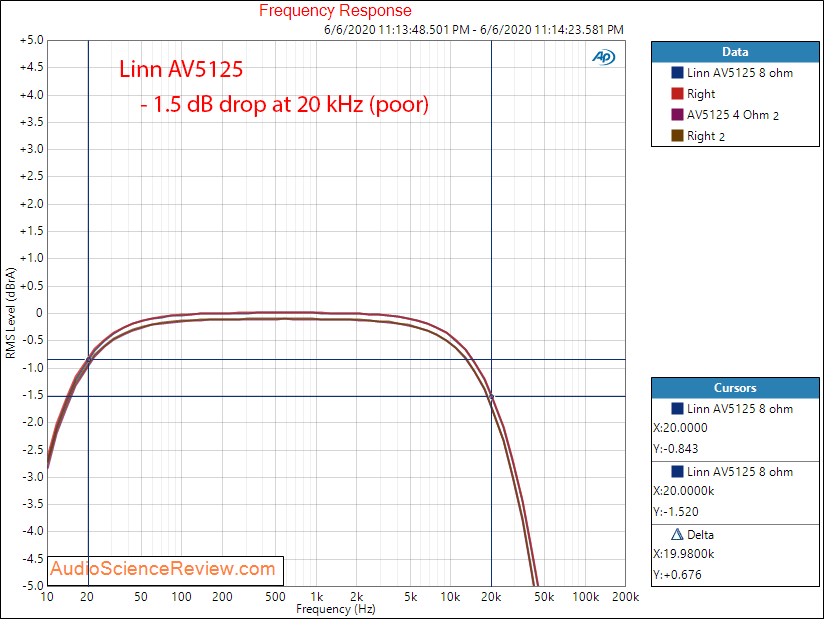
Task: Click the 200k x-axis tick label
Action: pyautogui.click(x=625, y=597)
